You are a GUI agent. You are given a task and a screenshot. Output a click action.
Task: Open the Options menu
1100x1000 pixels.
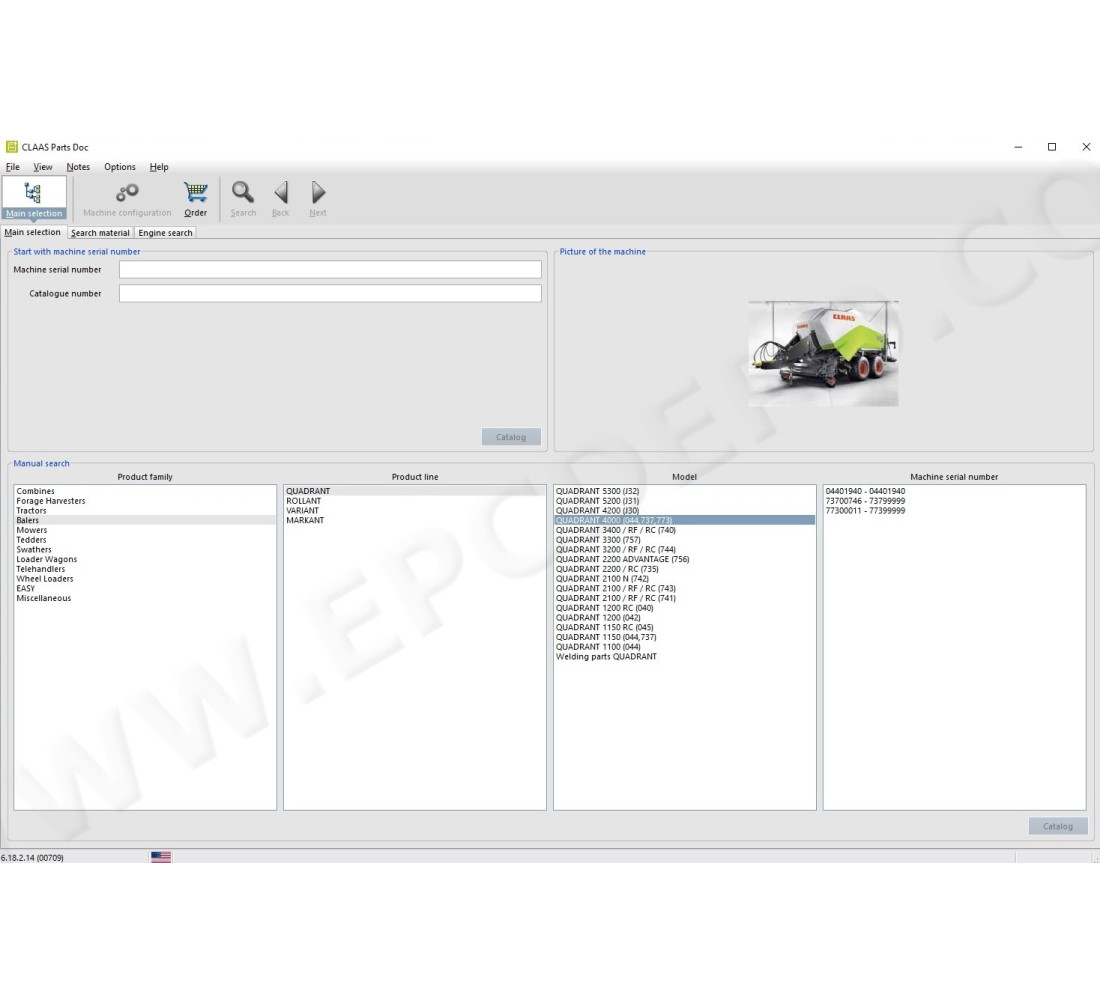tap(120, 167)
